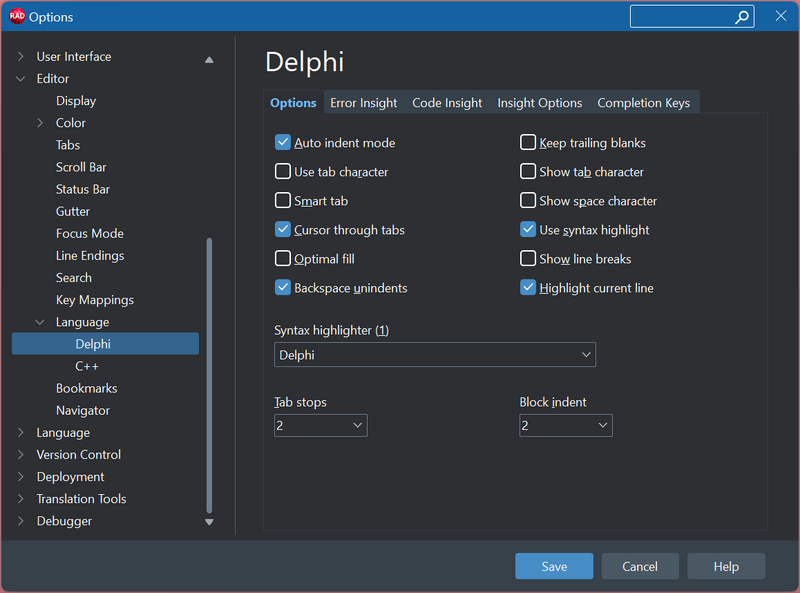The height and width of the screenshot is (593, 800).
Task: Select the Delphi language item
Action: (x=105, y=343)
